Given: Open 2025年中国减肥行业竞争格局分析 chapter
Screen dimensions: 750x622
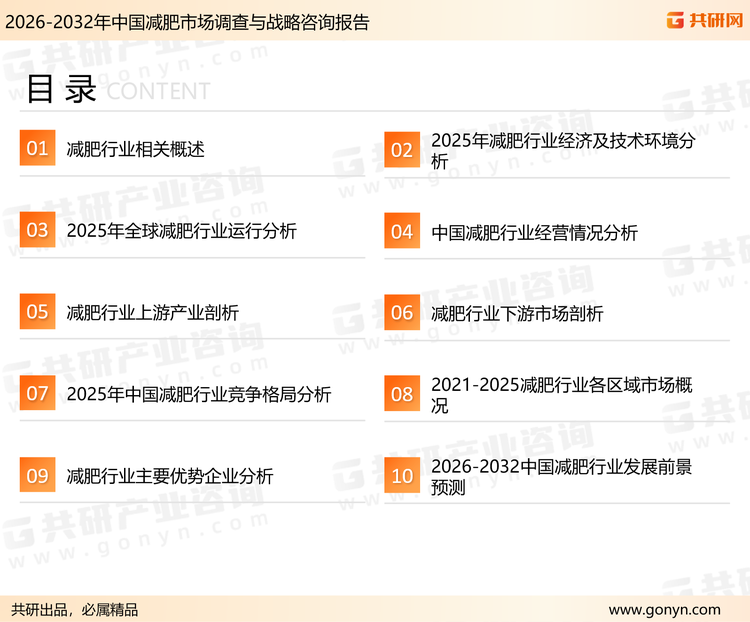Looking at the screenshot, I should pos(199,394).
